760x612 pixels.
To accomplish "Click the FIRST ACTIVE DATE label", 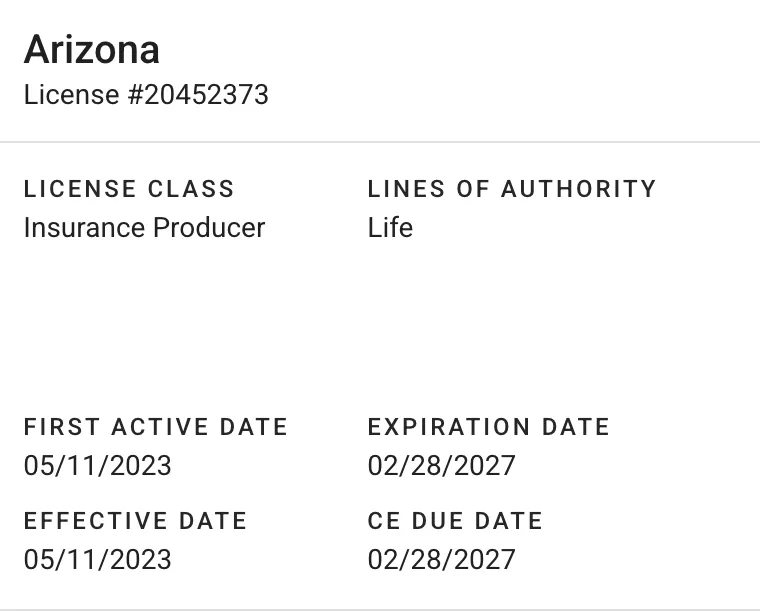I will click(x=156, y=427).
